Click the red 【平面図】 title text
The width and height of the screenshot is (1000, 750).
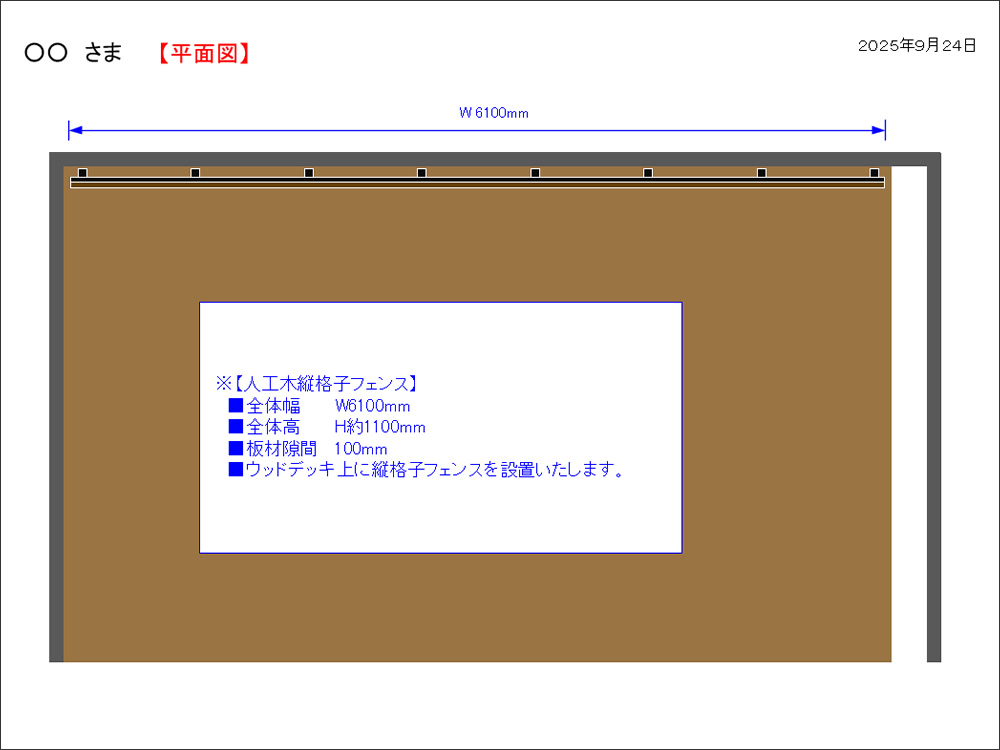203,54
